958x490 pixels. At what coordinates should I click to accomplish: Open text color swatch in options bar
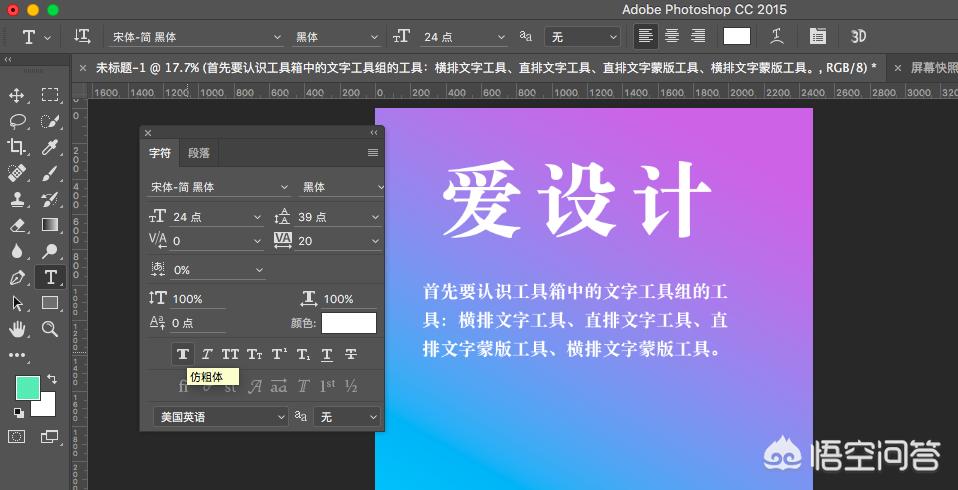click(x=737, y=36)
